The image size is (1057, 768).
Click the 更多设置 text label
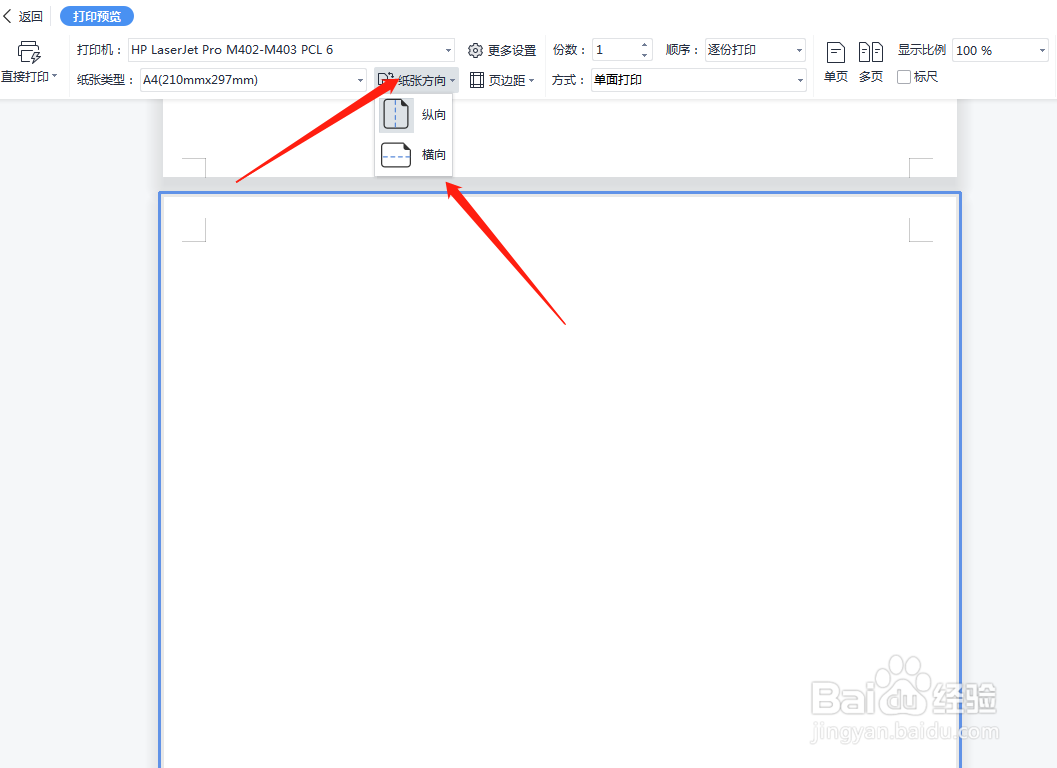[512, 51]
